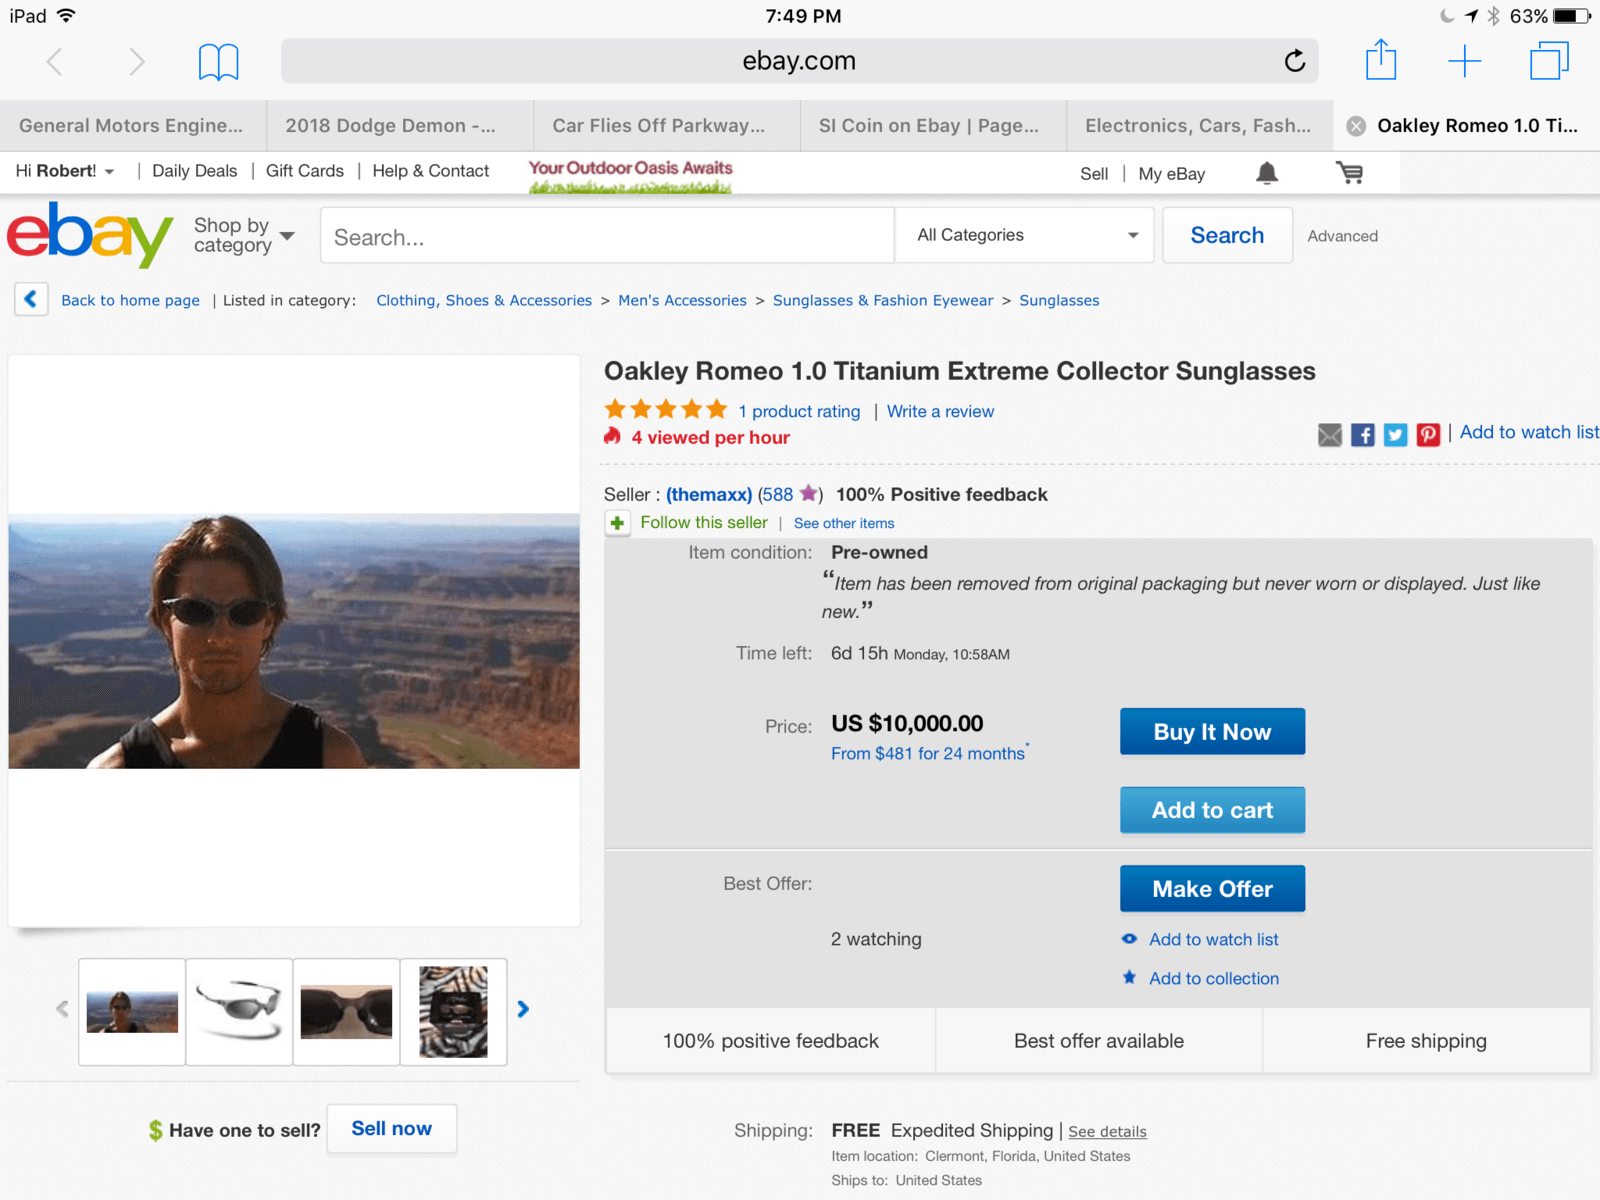
Task: Click the Make Offer button
Action: click(x=1212, y=888)
